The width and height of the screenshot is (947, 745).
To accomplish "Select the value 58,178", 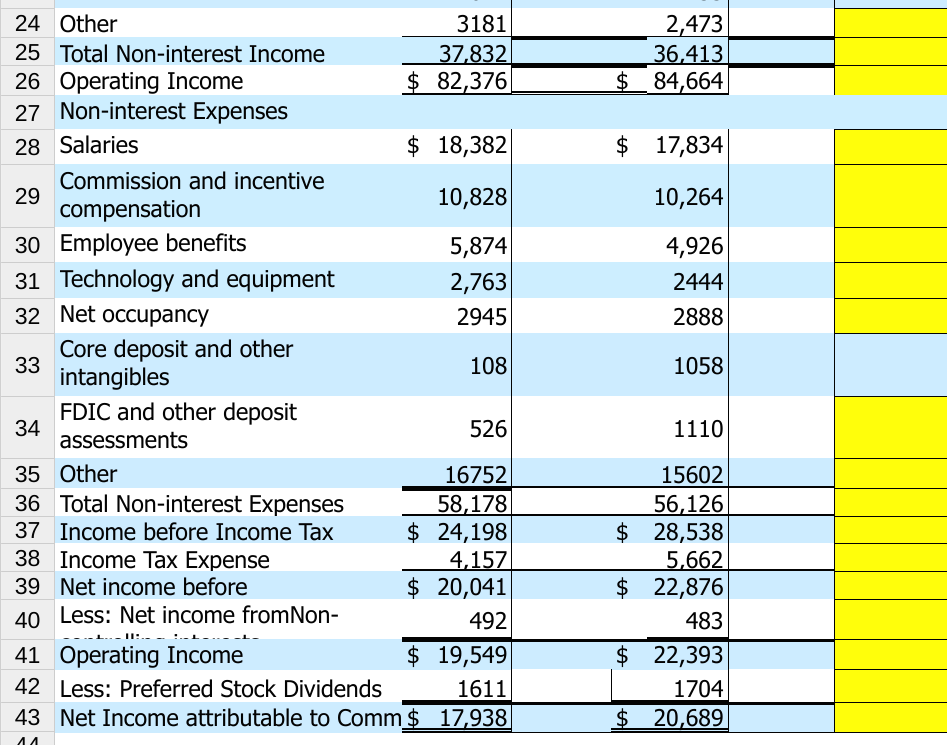I will [x=472, y=504].
